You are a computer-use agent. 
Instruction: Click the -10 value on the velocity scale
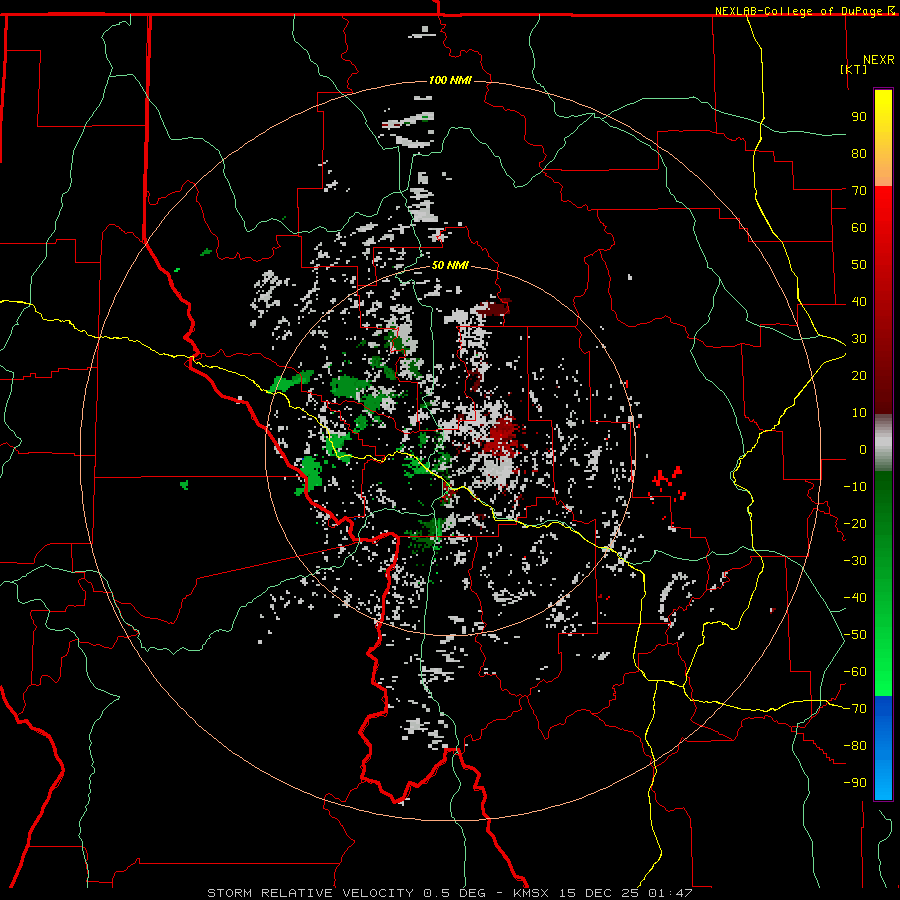855,487
